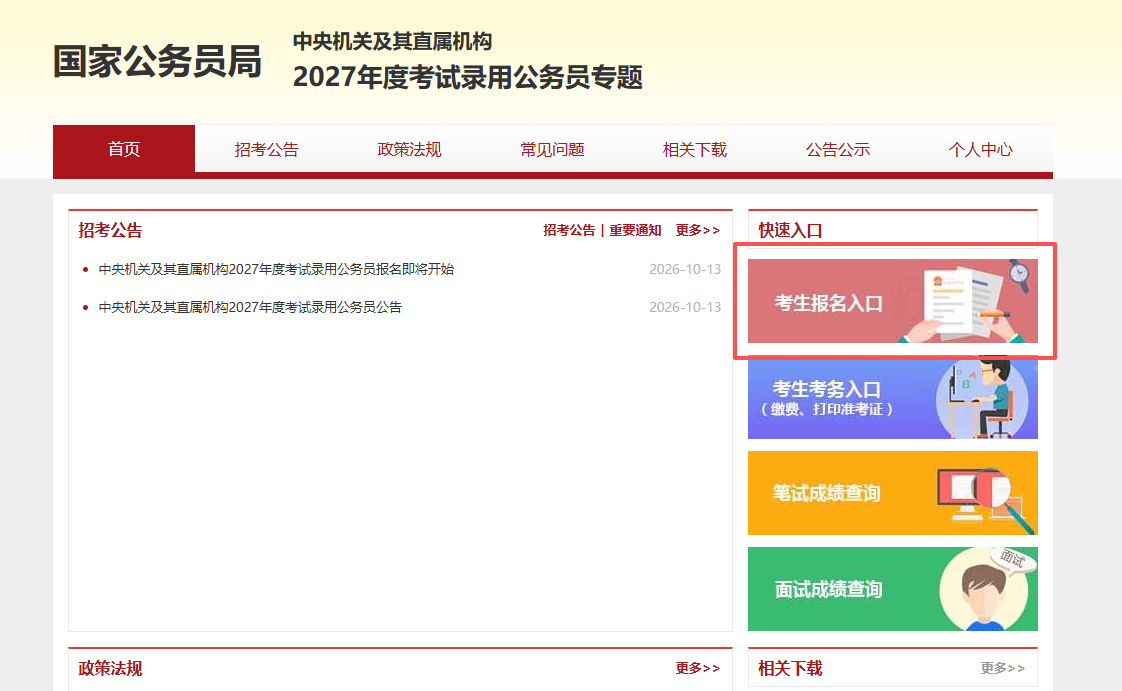
Task: Open the 考生考务入口 blue banner
Action: pos(892,397)
